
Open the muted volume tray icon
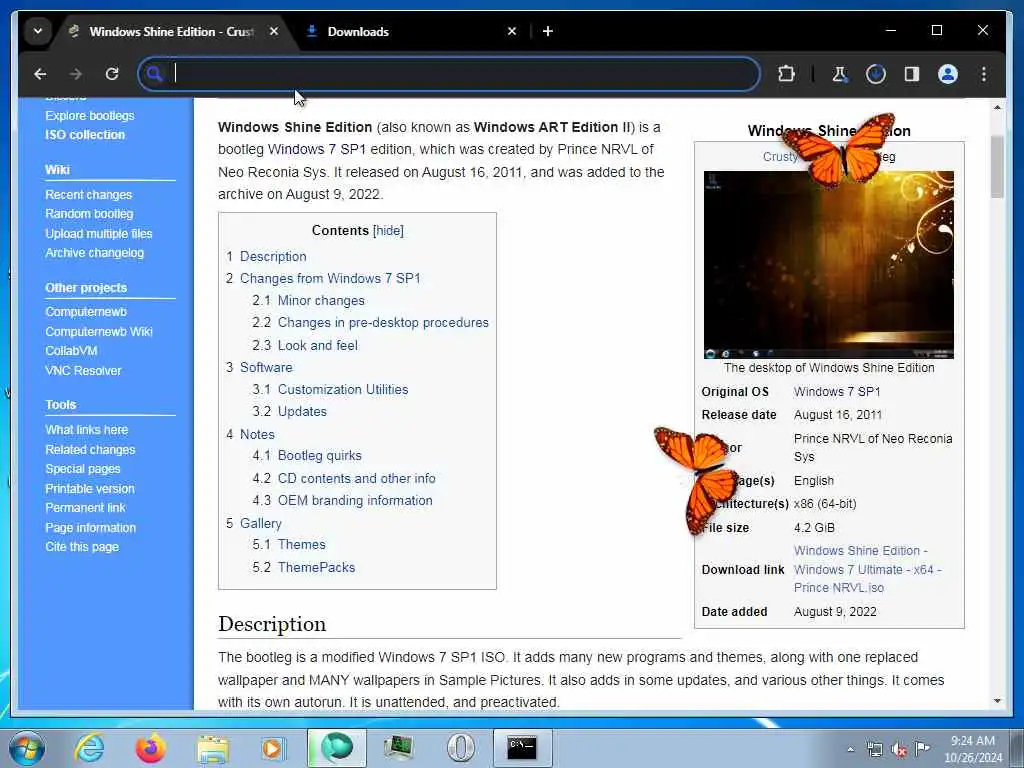[x=899, y=750]
